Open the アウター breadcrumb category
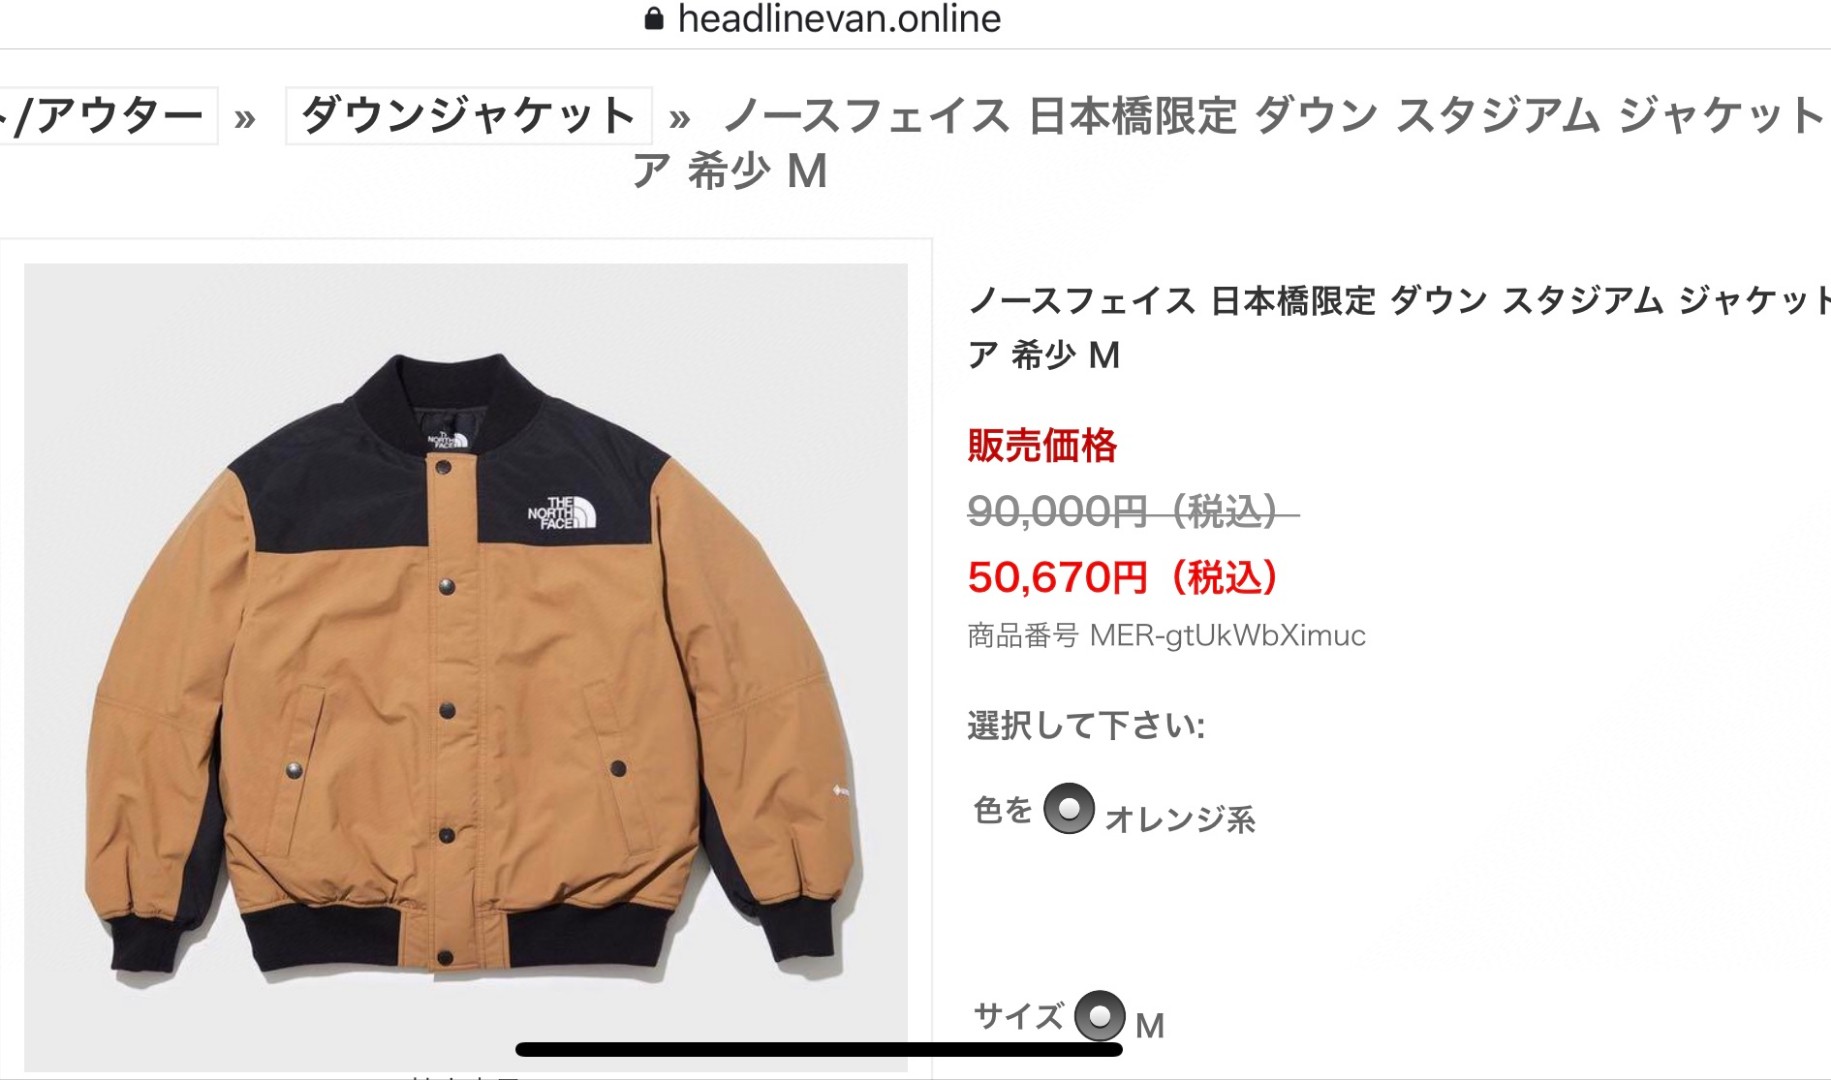 (x=107, y=116)
